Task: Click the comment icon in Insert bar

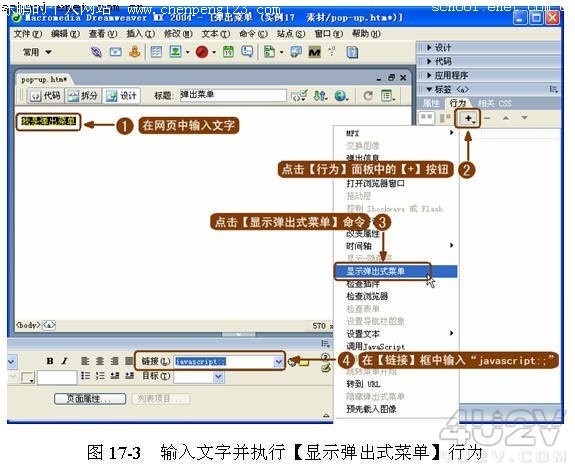Action: click(247, 52)
